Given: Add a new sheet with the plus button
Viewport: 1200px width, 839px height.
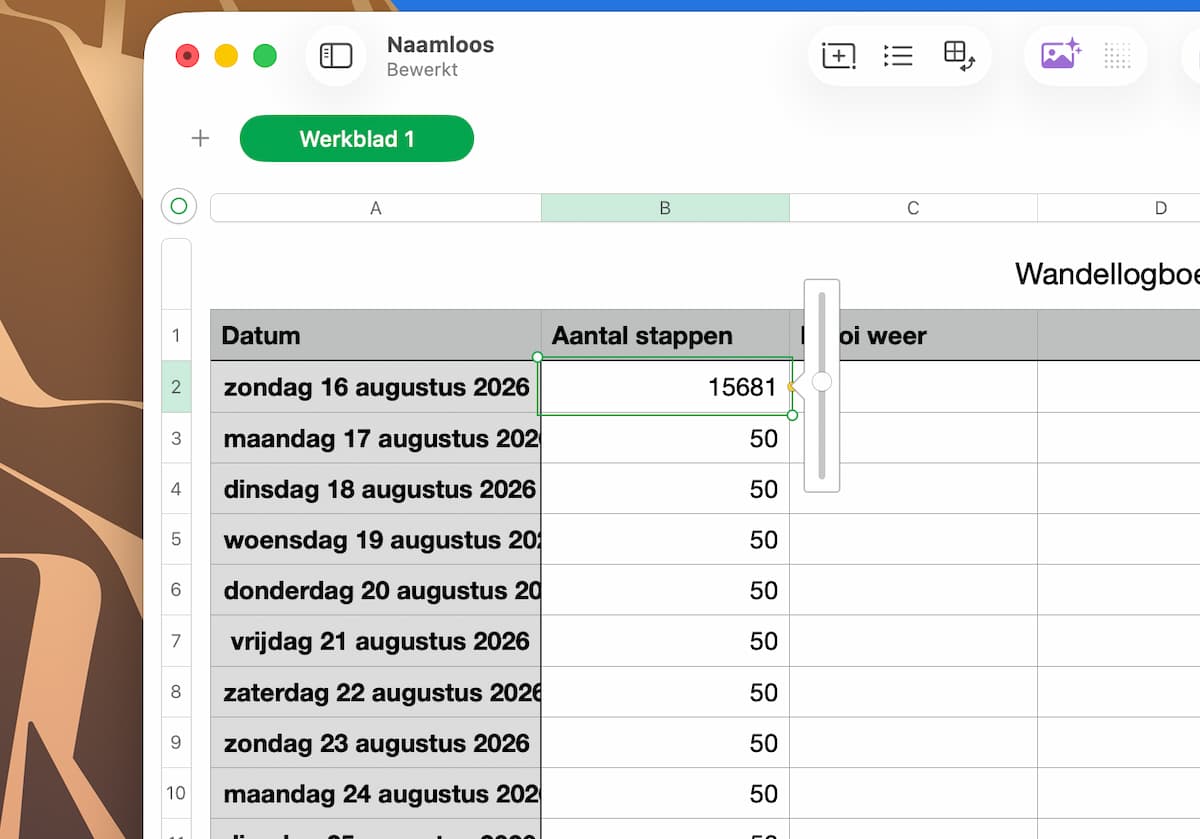Looking at the screenshot, I should pos(200,138).
